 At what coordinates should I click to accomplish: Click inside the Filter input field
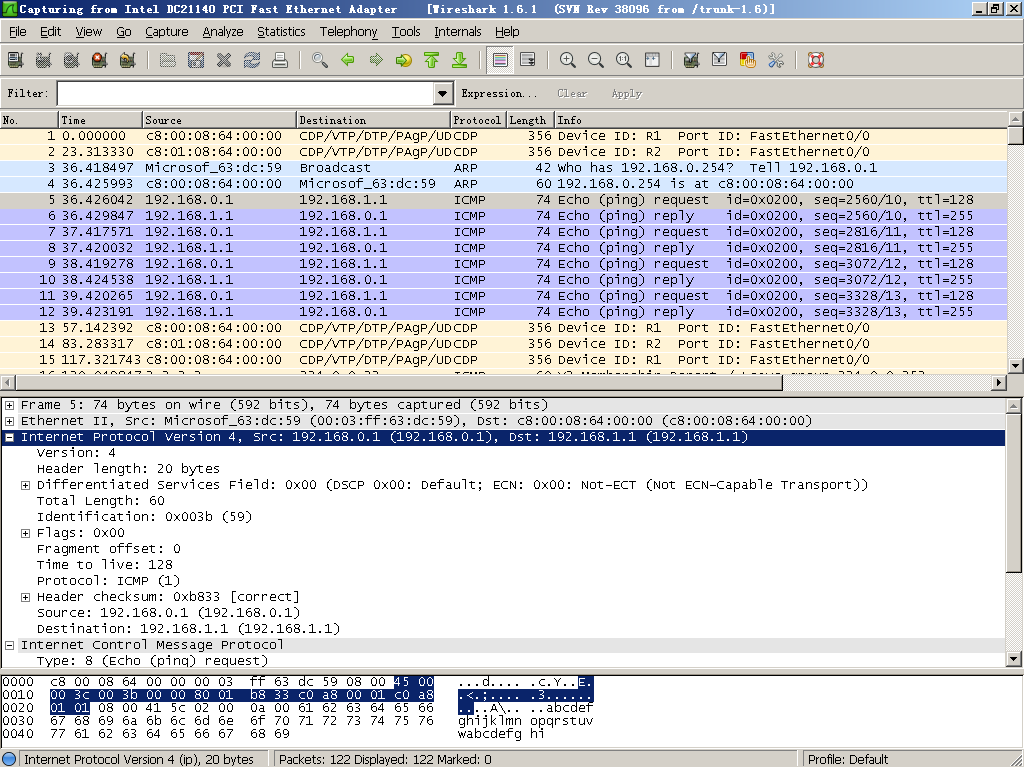click(x=246, y=93)
